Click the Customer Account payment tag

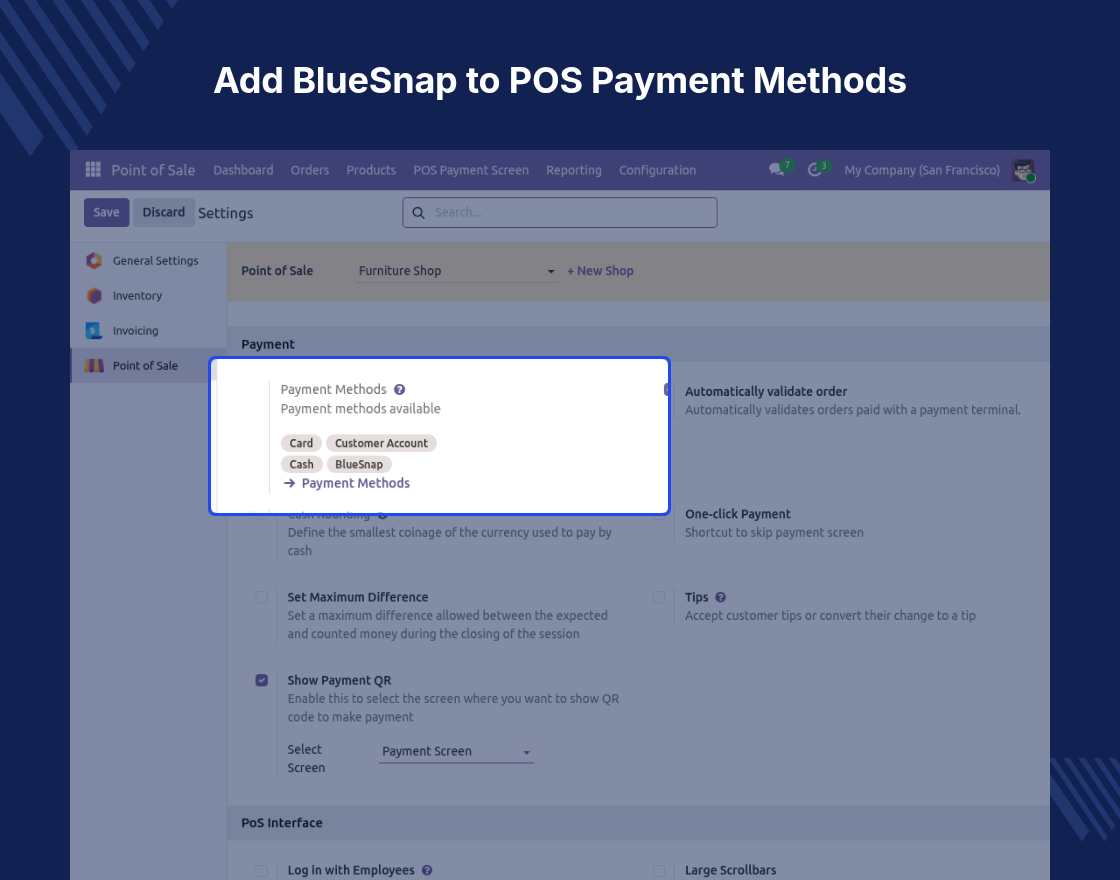(381, 444)
